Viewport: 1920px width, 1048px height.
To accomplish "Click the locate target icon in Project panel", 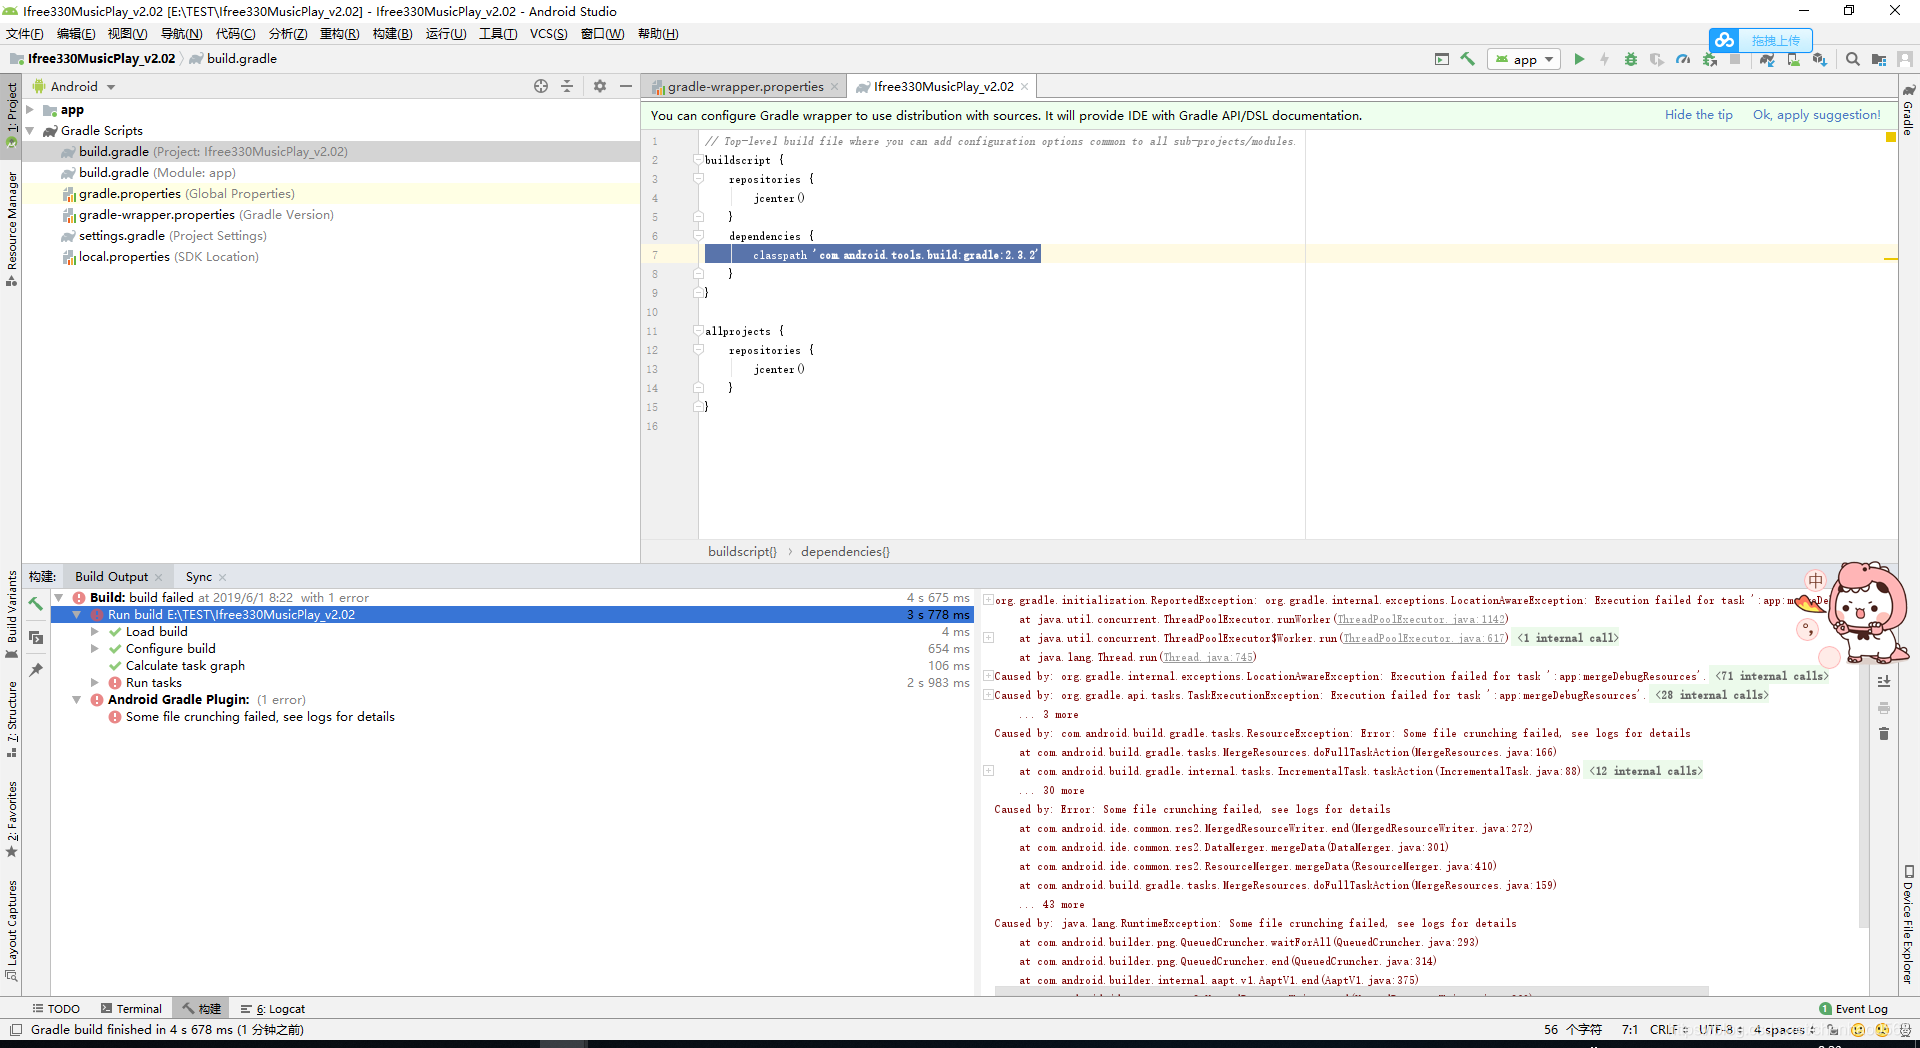I will tap(541, 86).
